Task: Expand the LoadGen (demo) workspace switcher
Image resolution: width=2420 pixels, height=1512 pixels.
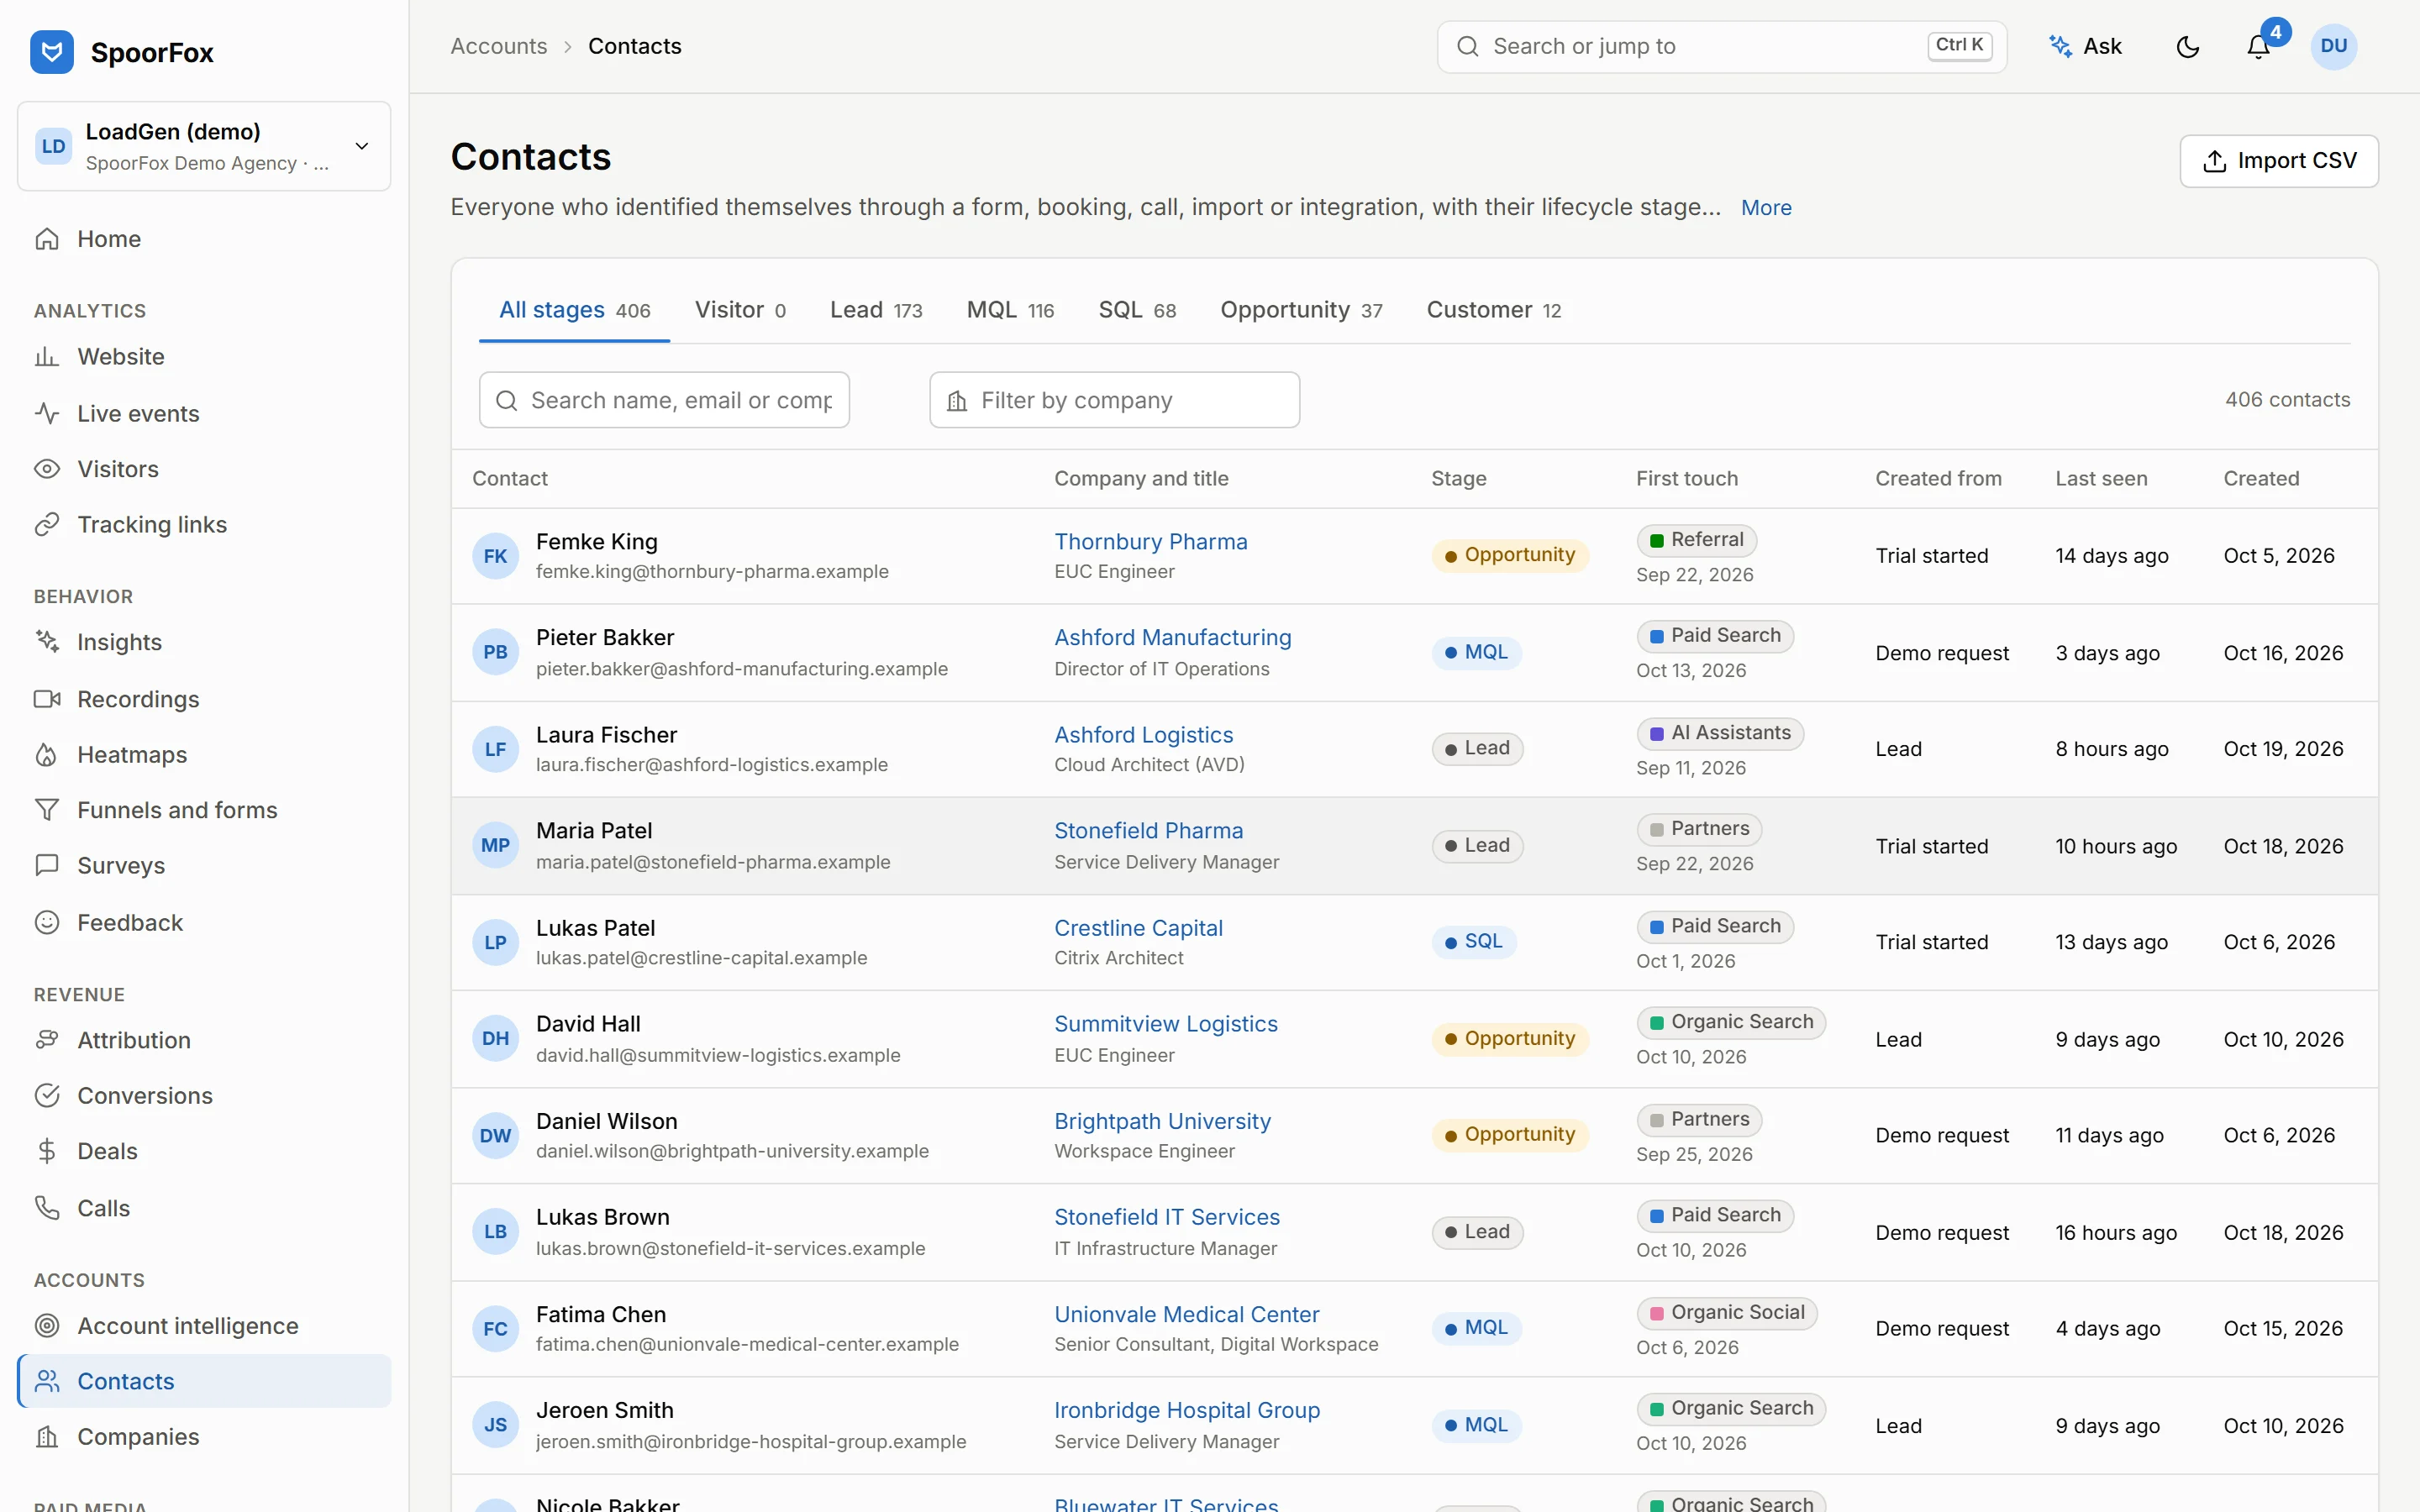Action: point(204,146)
